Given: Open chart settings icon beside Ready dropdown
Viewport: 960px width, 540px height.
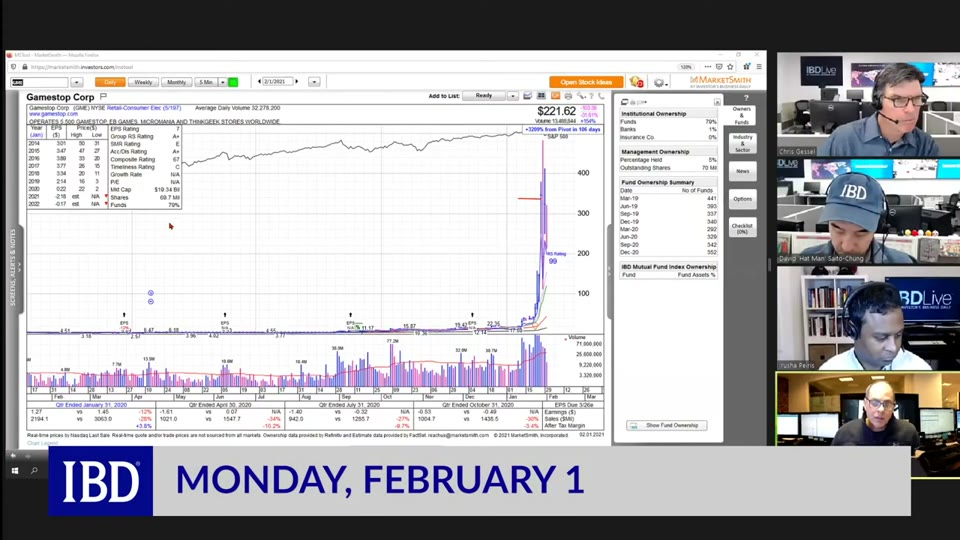Looking at the screenshot, I should coord(527,96).
